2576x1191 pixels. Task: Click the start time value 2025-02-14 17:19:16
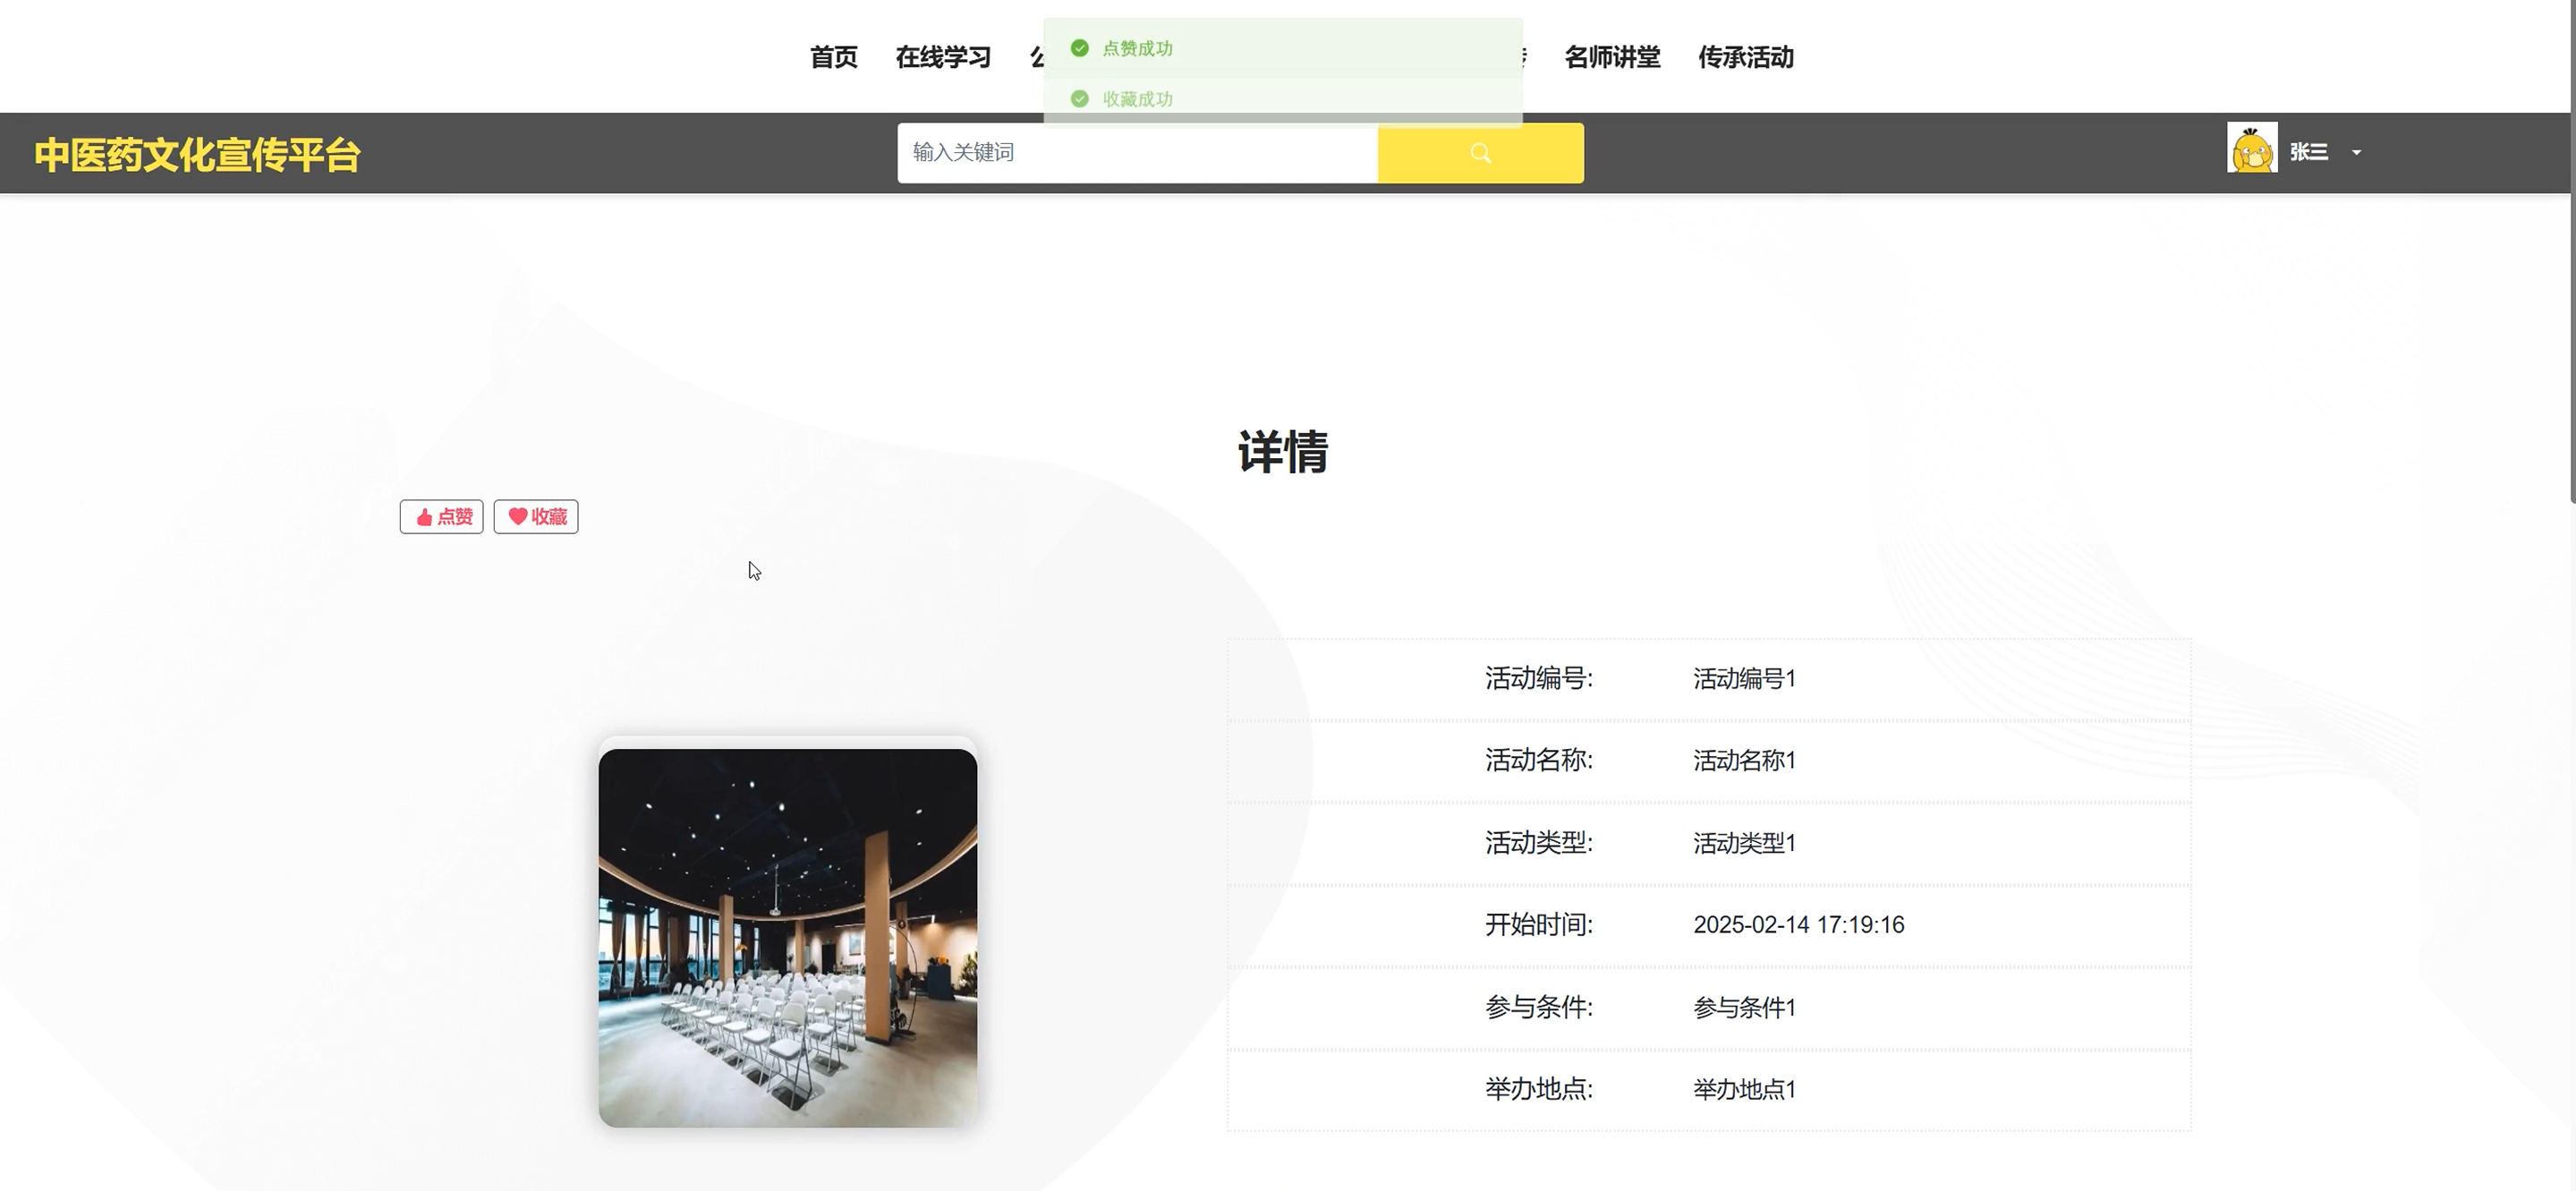(x=1798, y=925)
